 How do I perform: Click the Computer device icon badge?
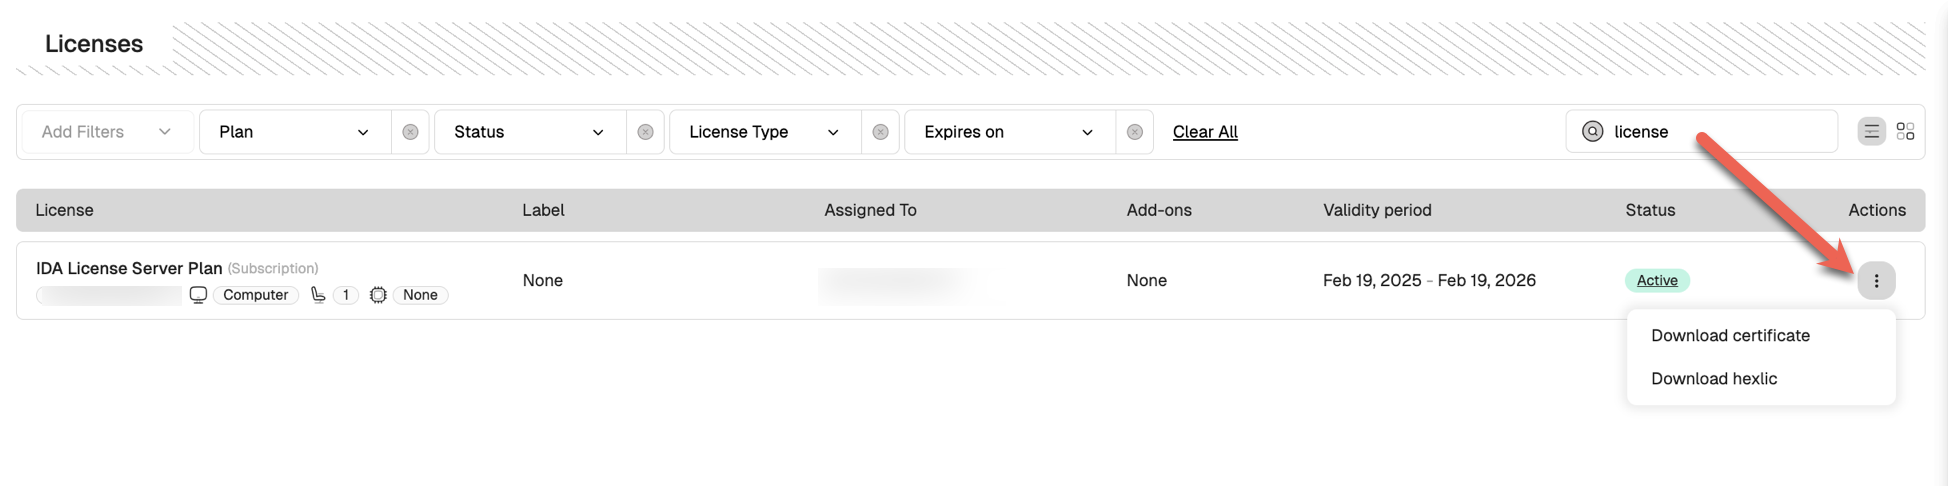click(x=199, y=295)
